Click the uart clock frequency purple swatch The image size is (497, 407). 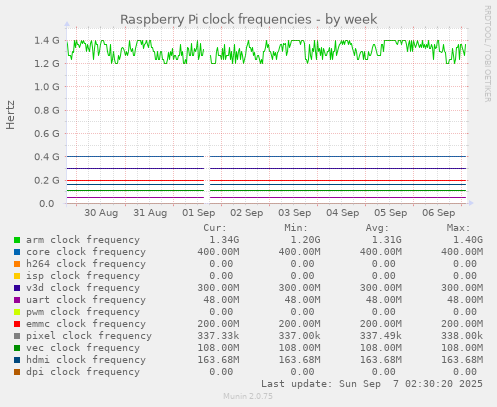tap(17, 300)
